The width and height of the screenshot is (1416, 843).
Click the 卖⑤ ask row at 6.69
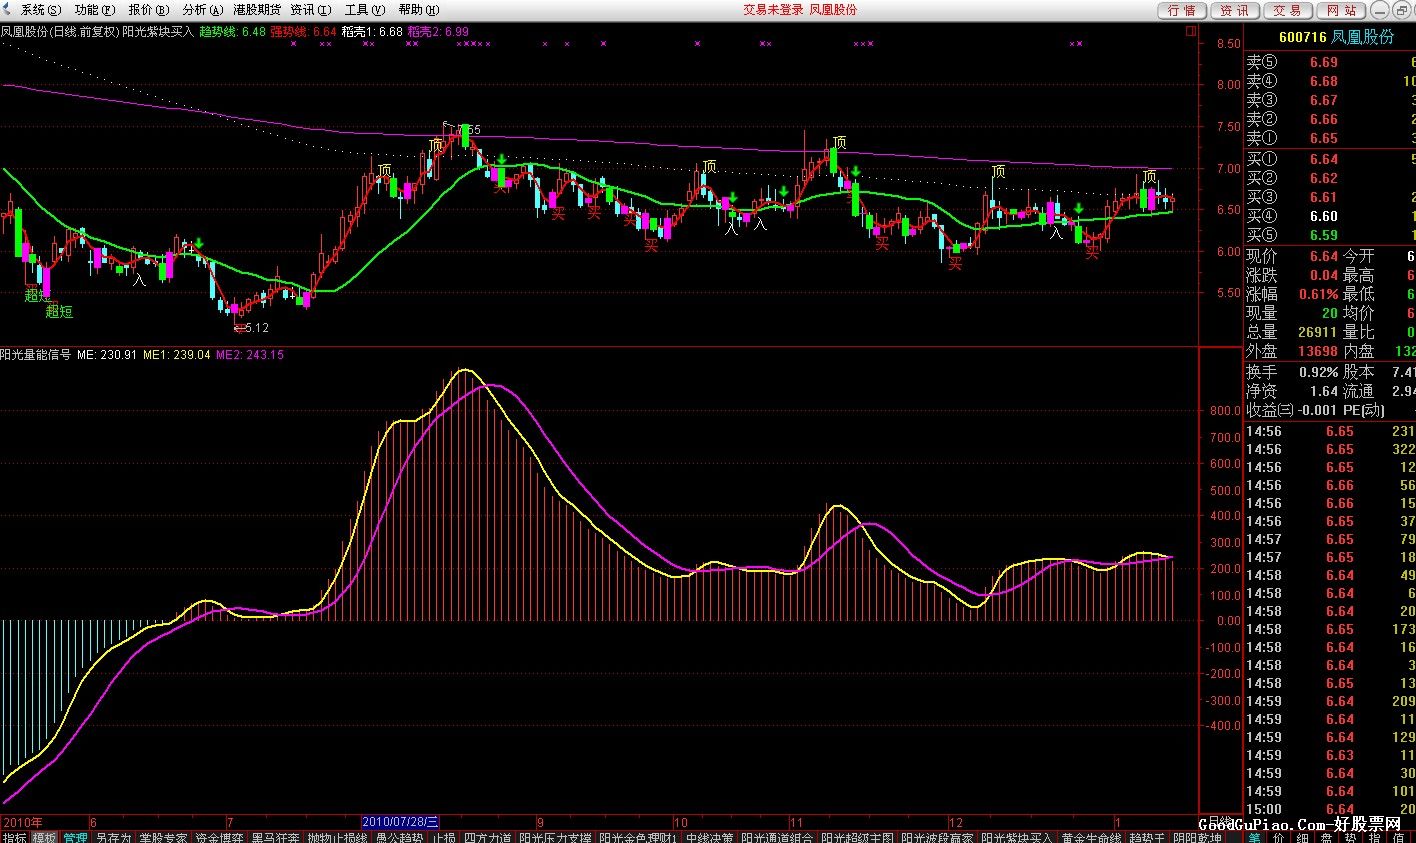[x=1330, y=62]
